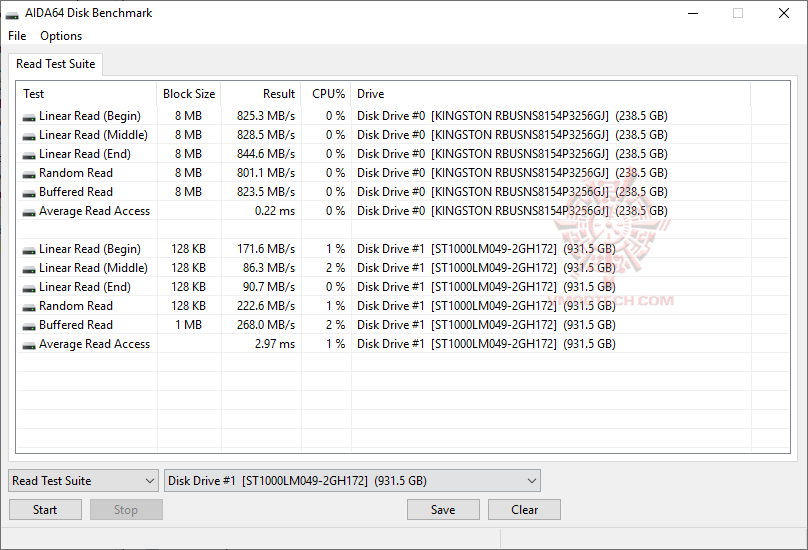
Task: Select the 2.97 ms access time value
Action: [x=275, y=344]
